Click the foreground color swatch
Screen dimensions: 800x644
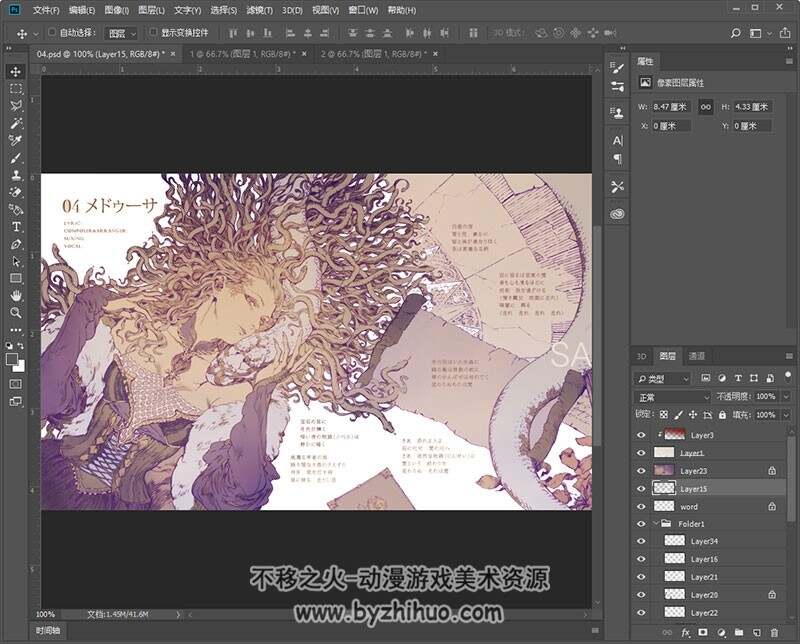point(12,360)
